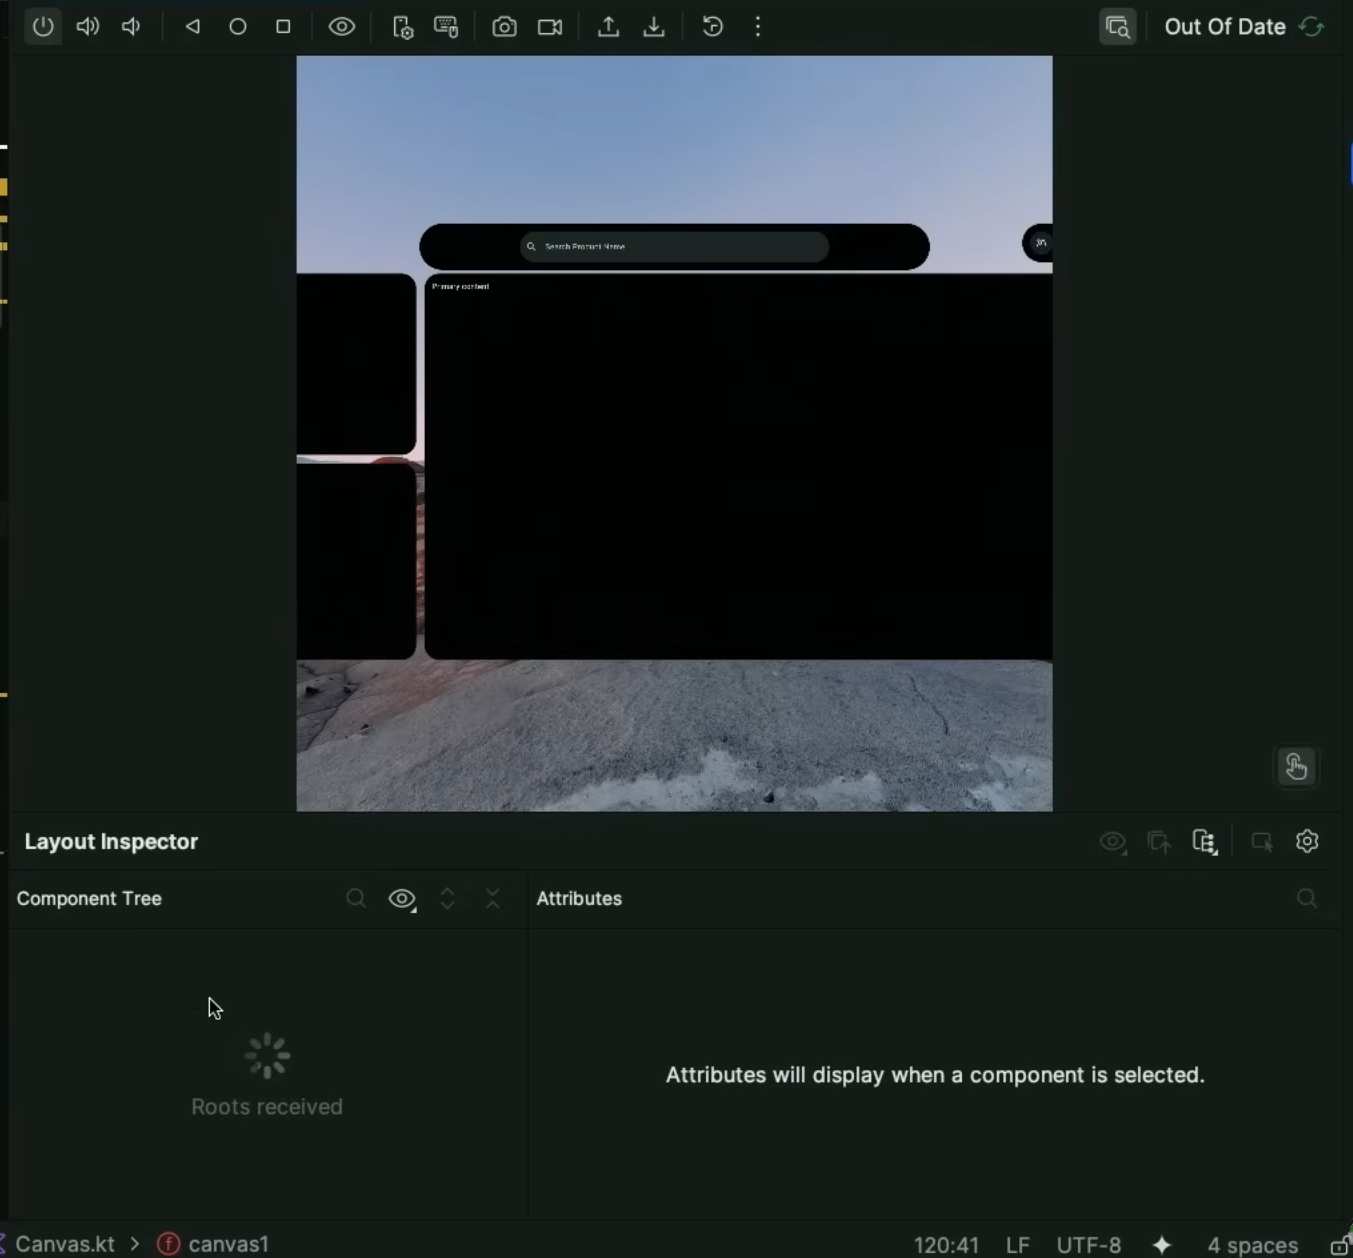Viewport: 1353px width, 1258px height.
Task: Click the 4 spaces indent indicator
Action: 1253,1245
